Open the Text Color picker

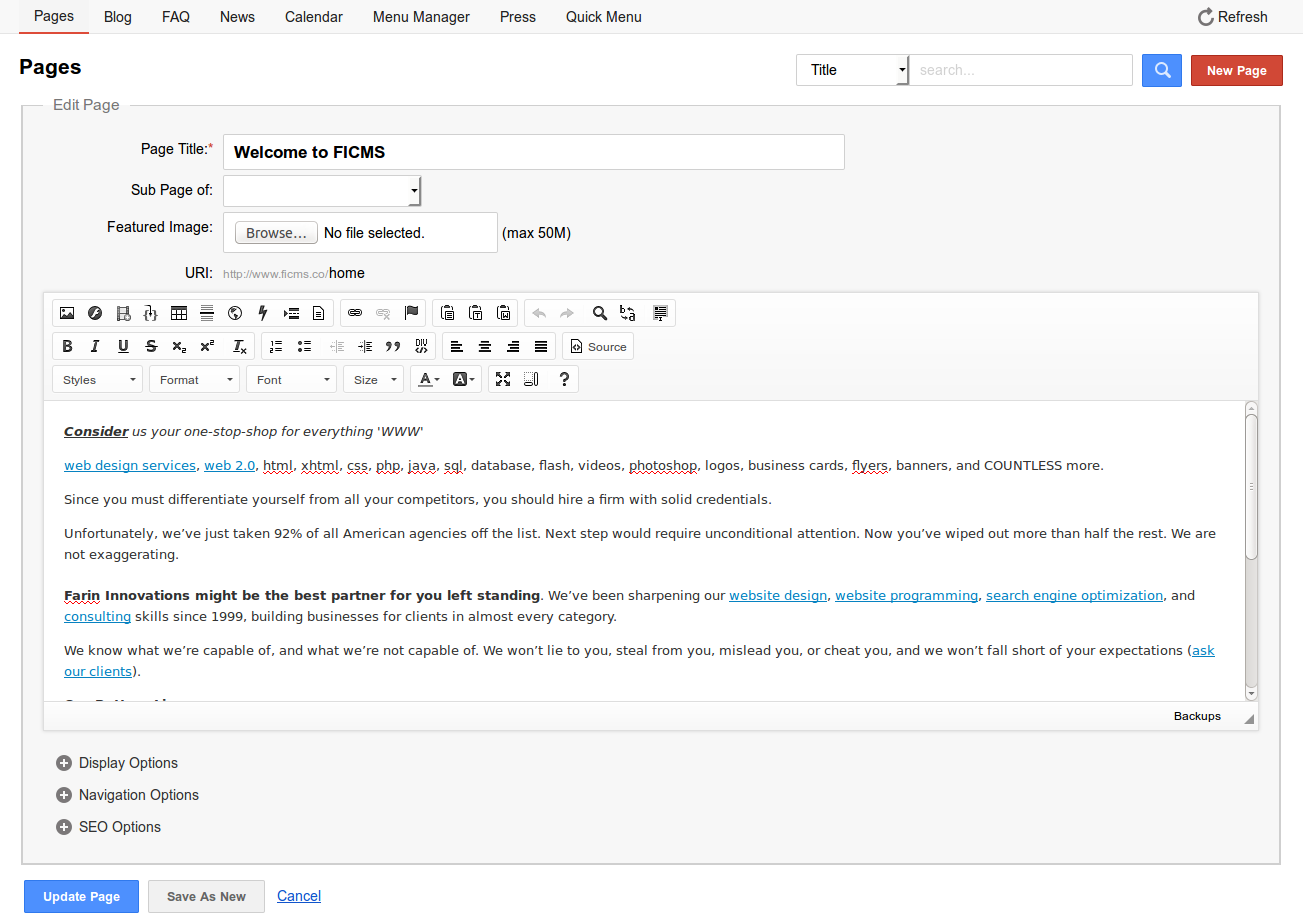pos(429,380)
